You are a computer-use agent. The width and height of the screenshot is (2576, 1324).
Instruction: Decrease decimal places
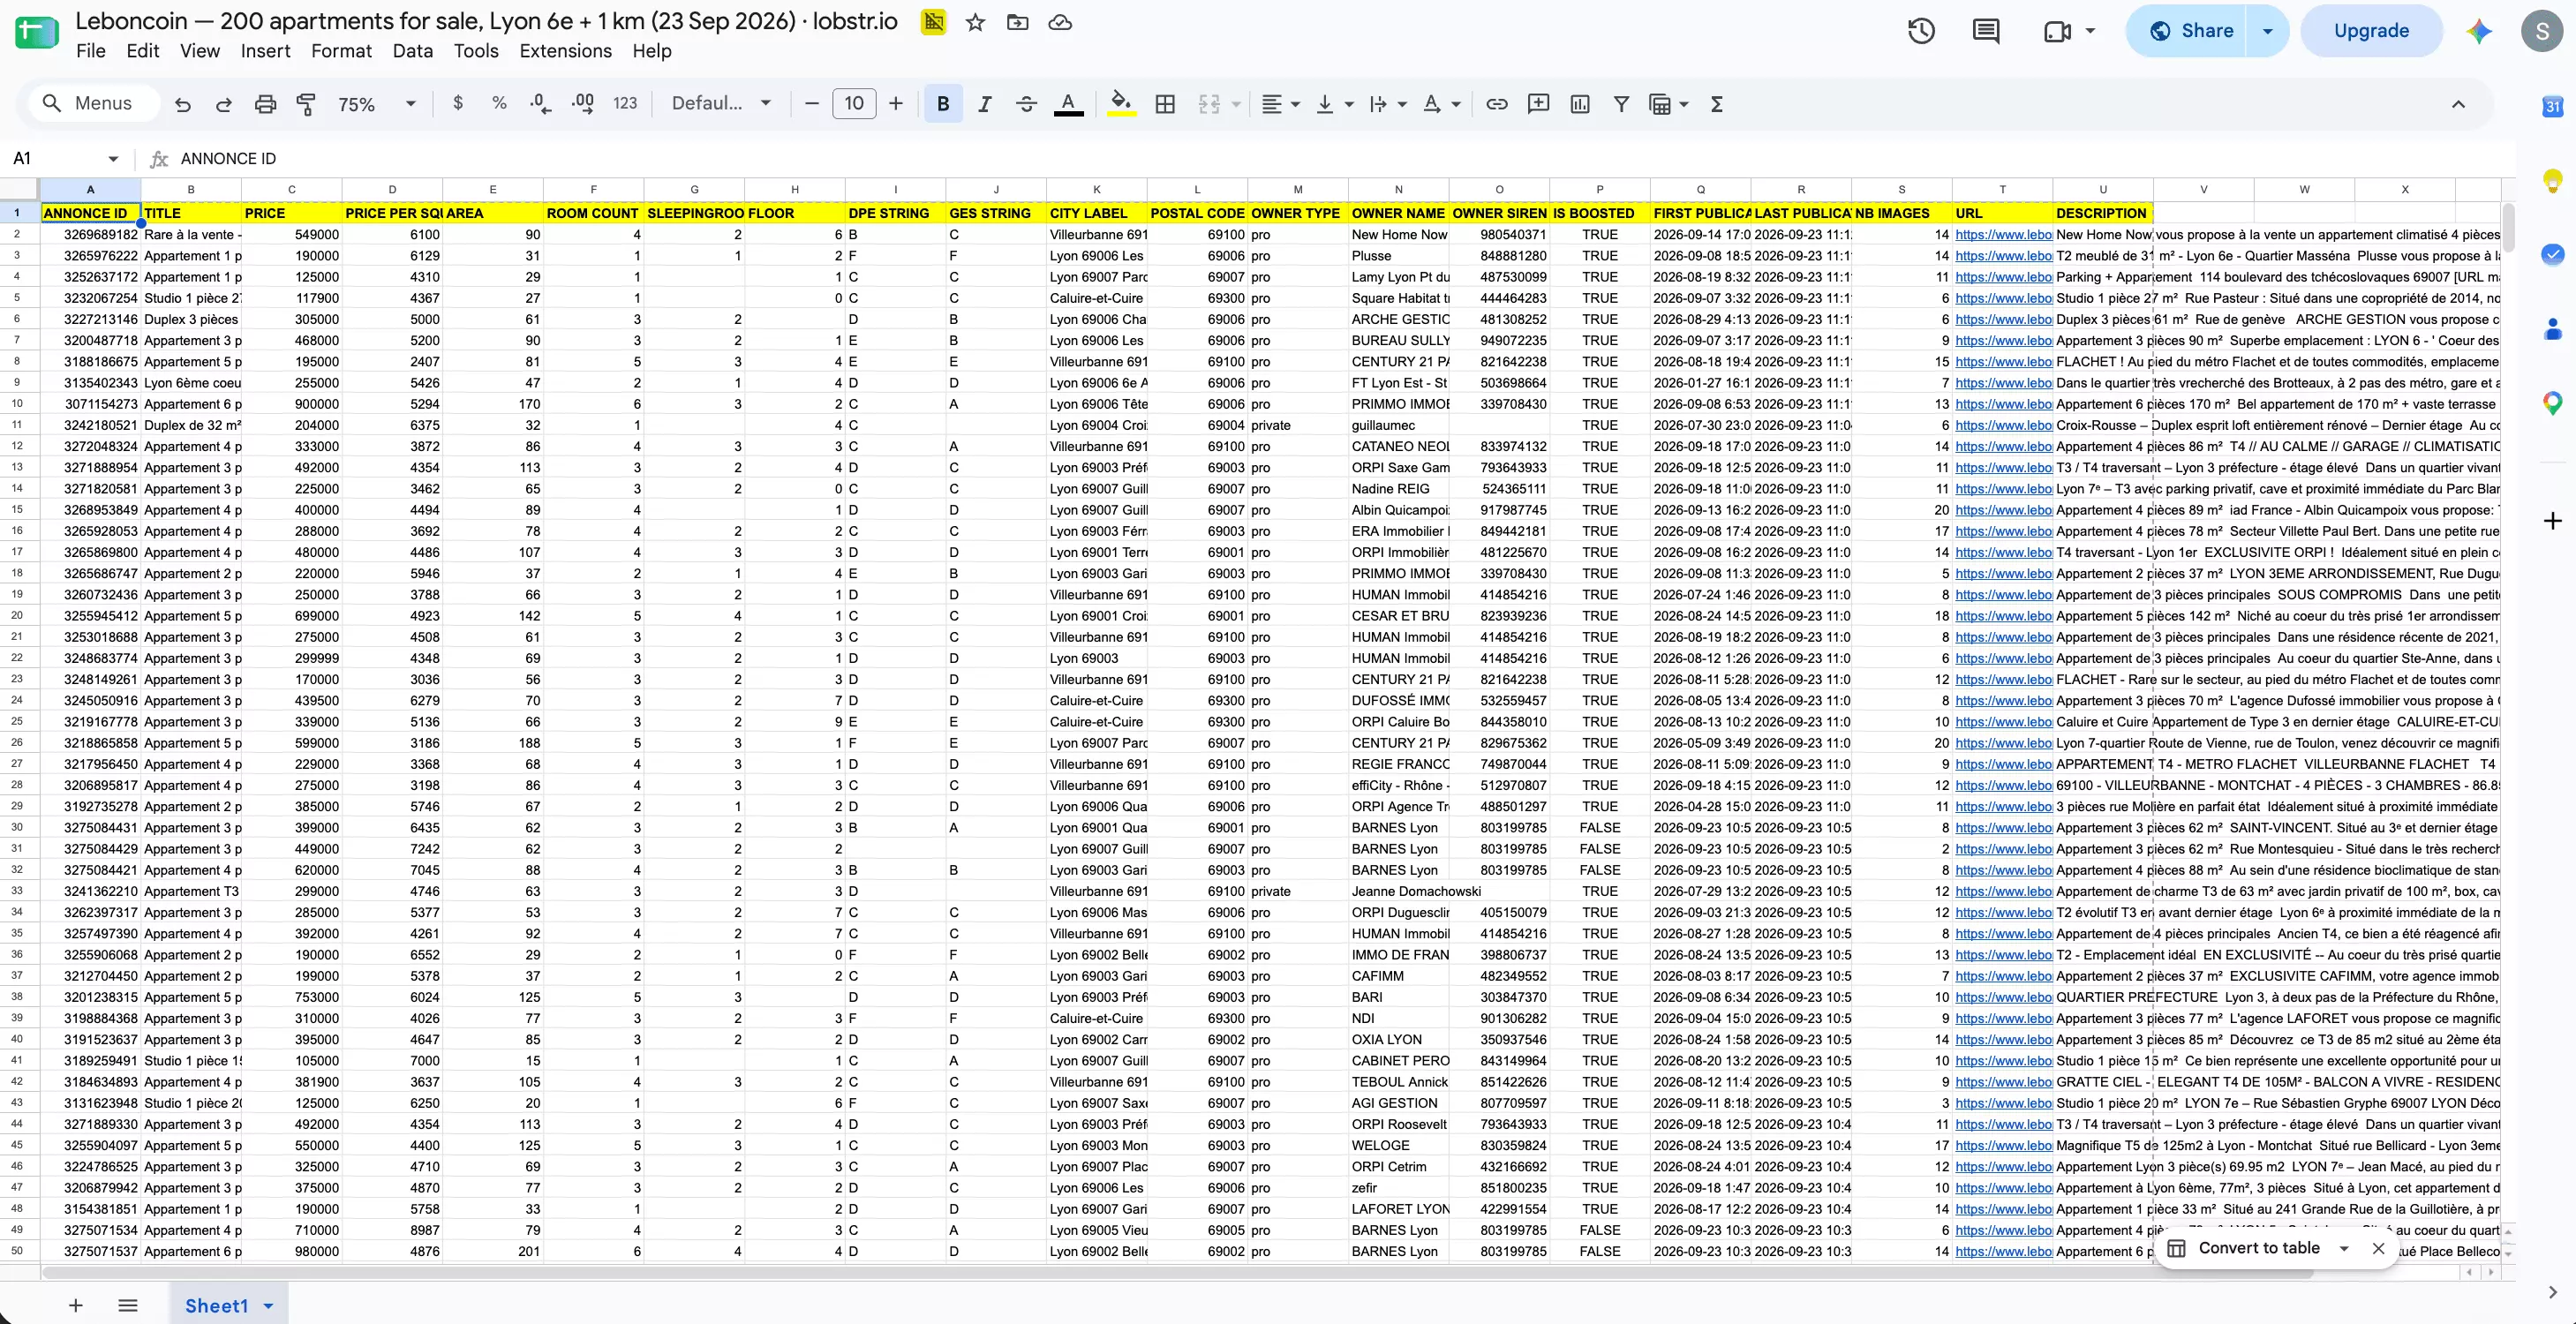(541, 103)
